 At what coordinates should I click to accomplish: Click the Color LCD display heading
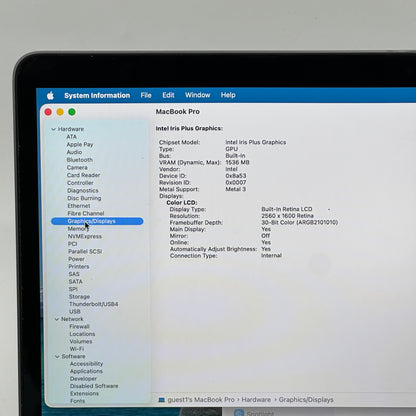182,202
